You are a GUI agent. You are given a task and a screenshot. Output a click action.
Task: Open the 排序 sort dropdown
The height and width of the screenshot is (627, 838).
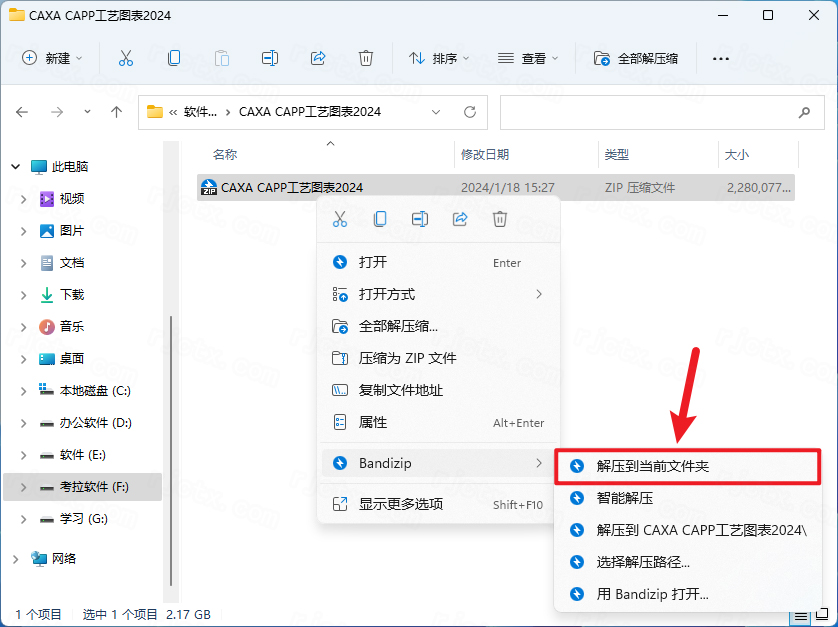click(x=440, y=58)
